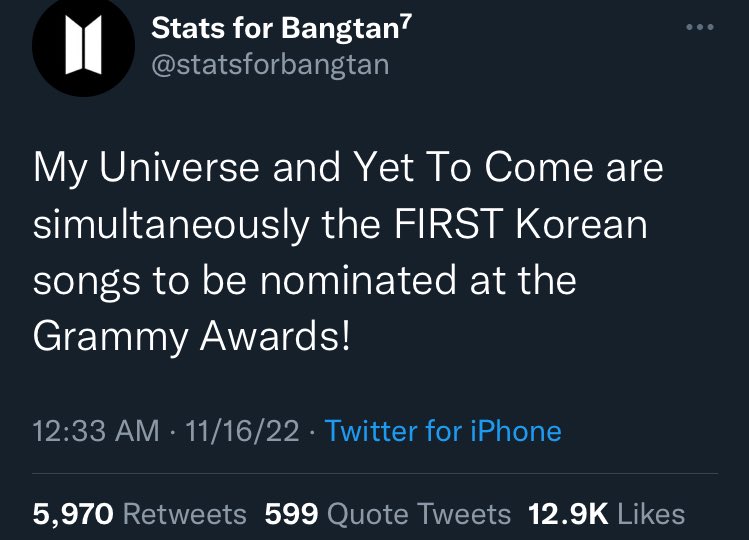
Task: Click the FIRST Korean phrase in the tweet
Action: point(521,224)
